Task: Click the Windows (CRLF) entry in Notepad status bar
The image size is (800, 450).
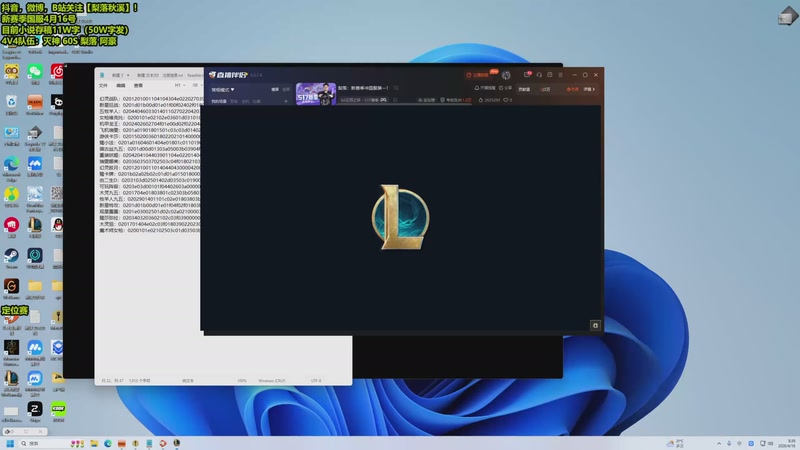Action: (x=271, y=381)
